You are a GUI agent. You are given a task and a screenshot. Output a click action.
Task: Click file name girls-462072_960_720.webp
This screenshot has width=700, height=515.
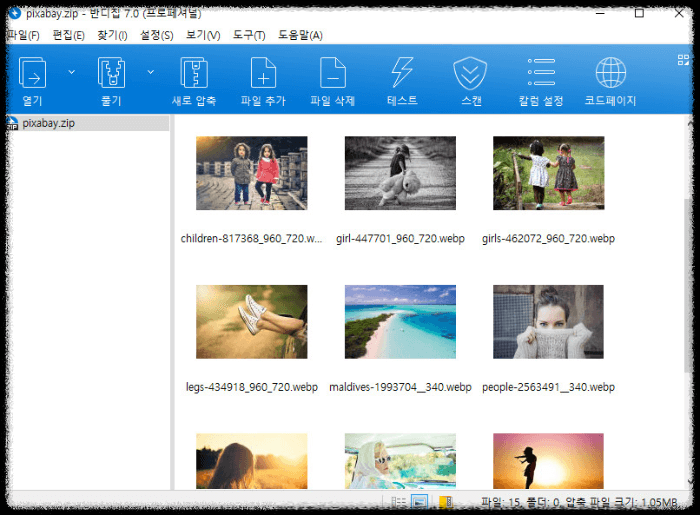[549, 239]
